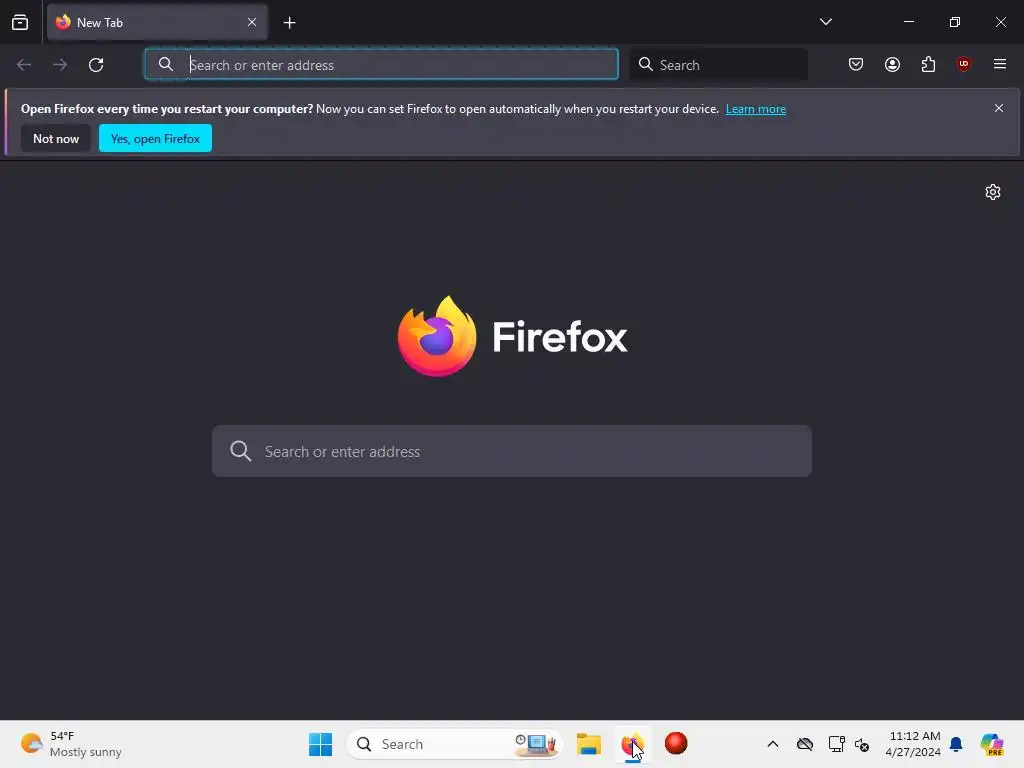Open Save to Pocket icon
Image resolution: width=1024 pixels, height=768 pixels.
(x=856, y=64)
